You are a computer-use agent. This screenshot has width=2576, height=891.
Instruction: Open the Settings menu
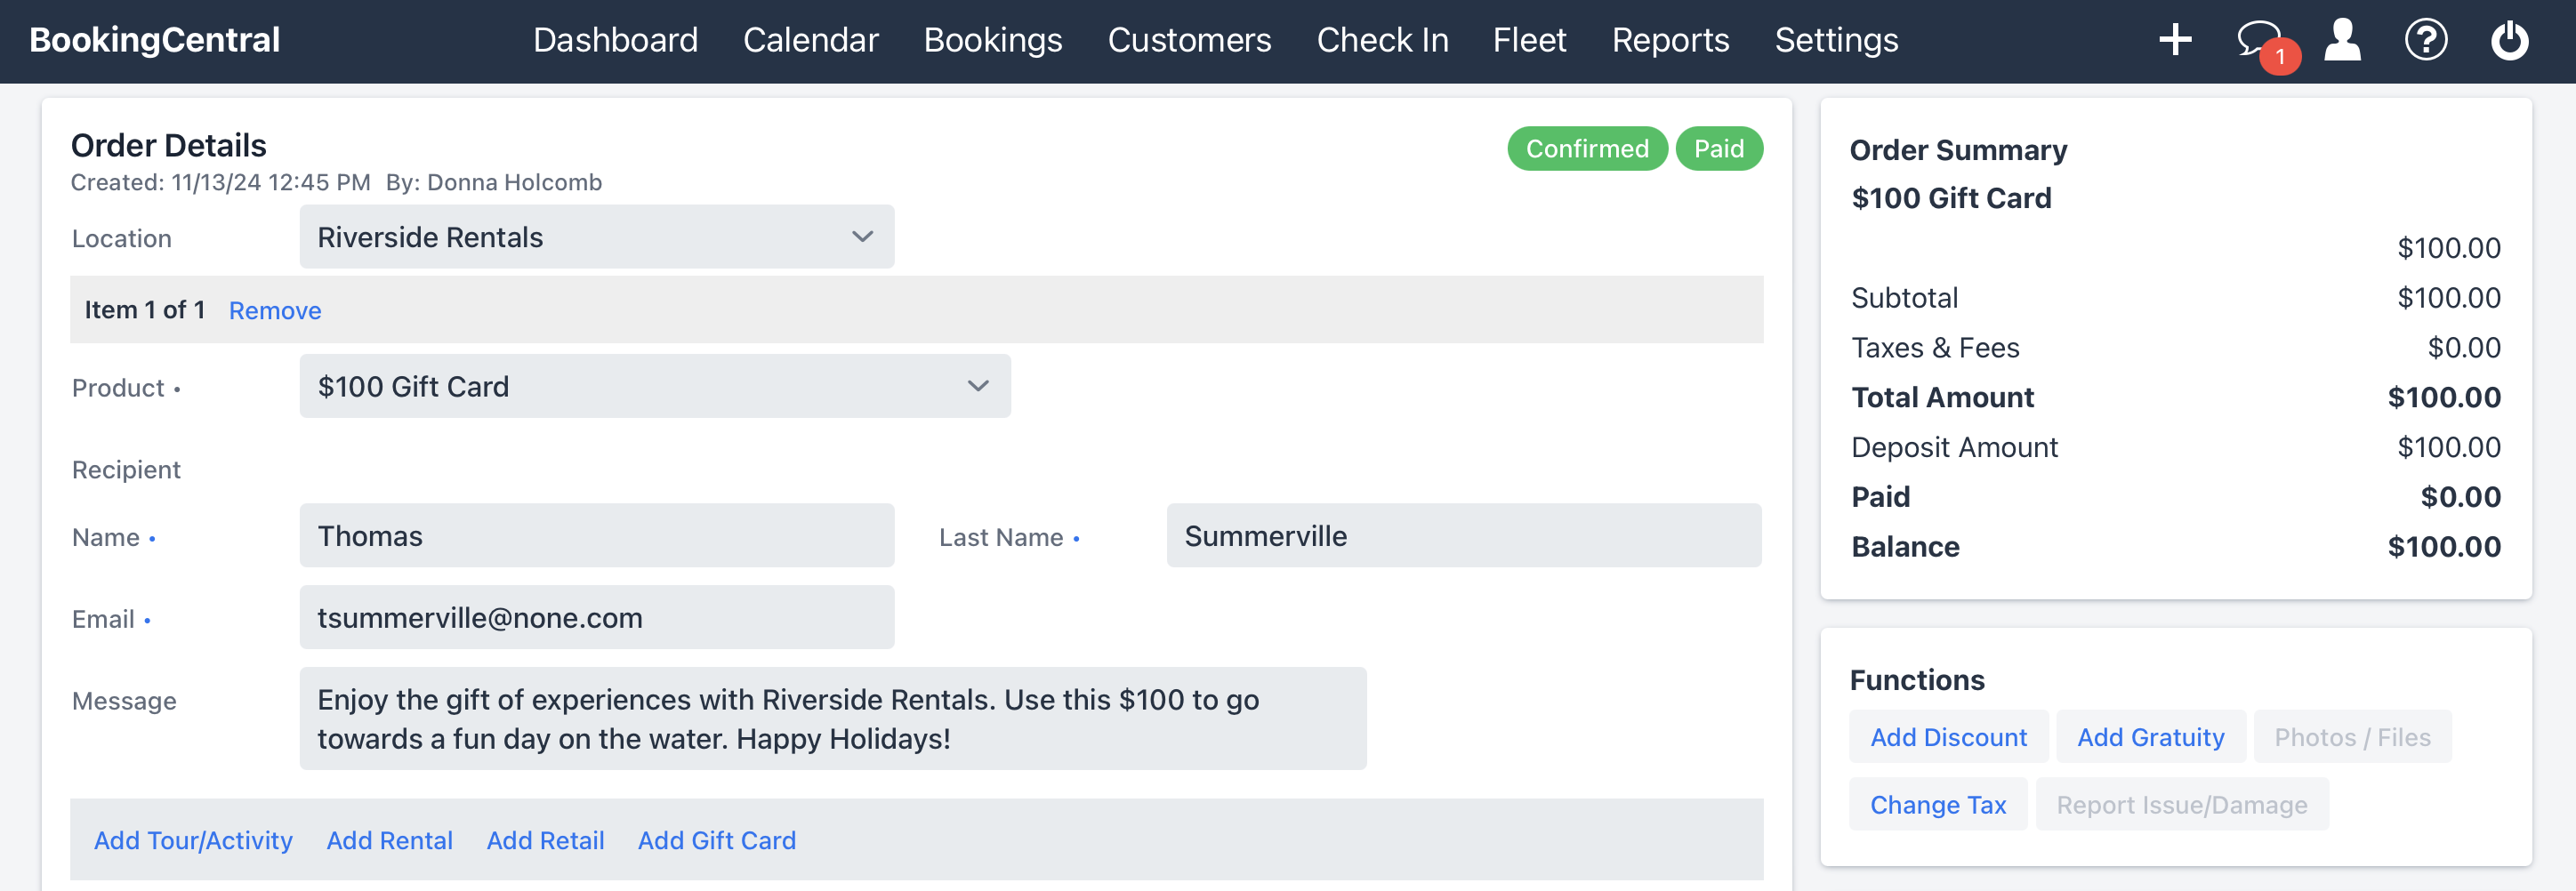[1836, 40]
